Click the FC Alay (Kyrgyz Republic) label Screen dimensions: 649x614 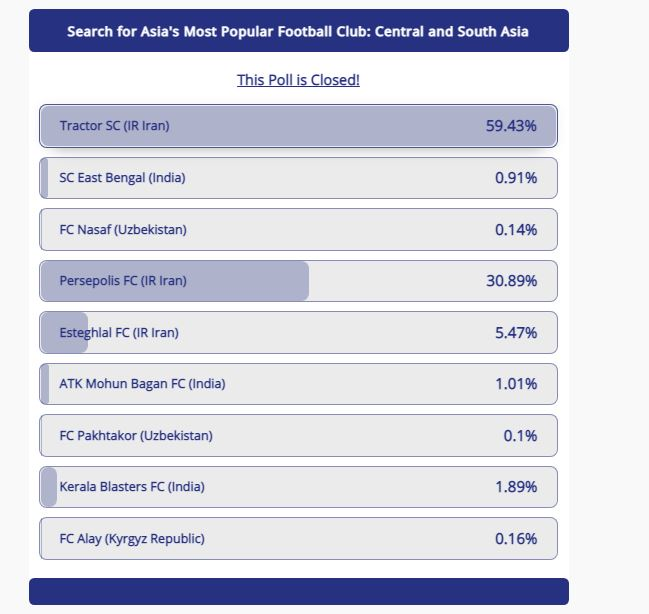[x=132, y=539]
